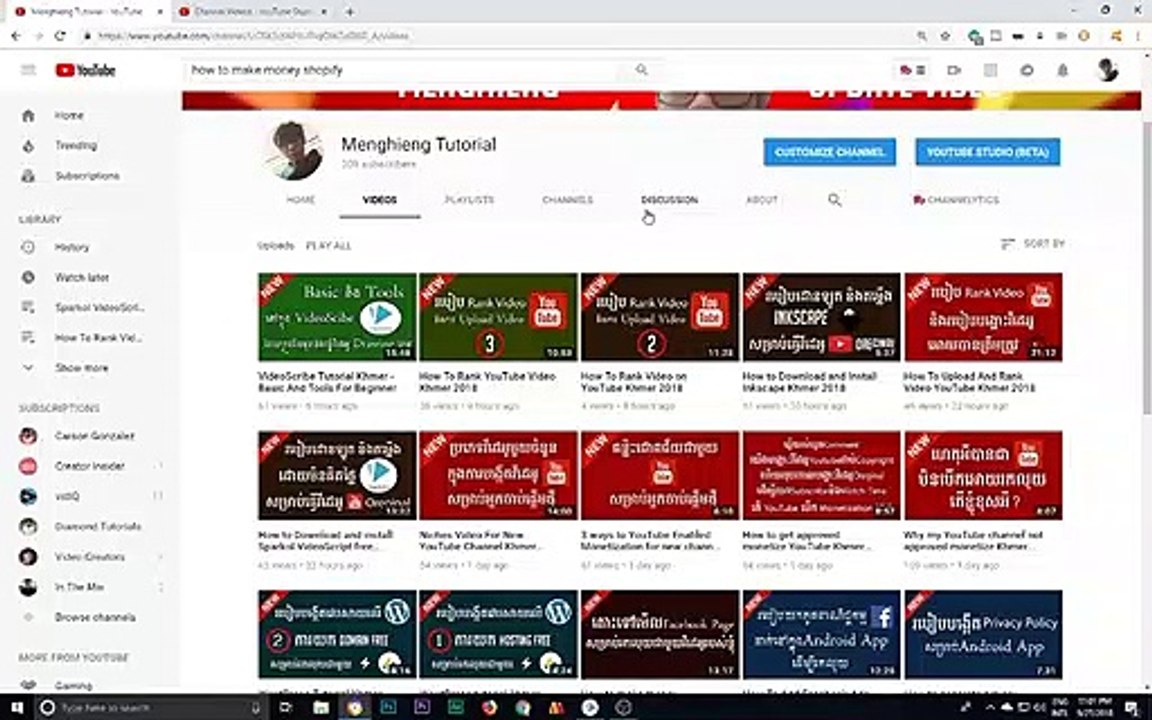1152x720 pixels.
Task: Open the Channels tab
Action: tap(567, 200)
